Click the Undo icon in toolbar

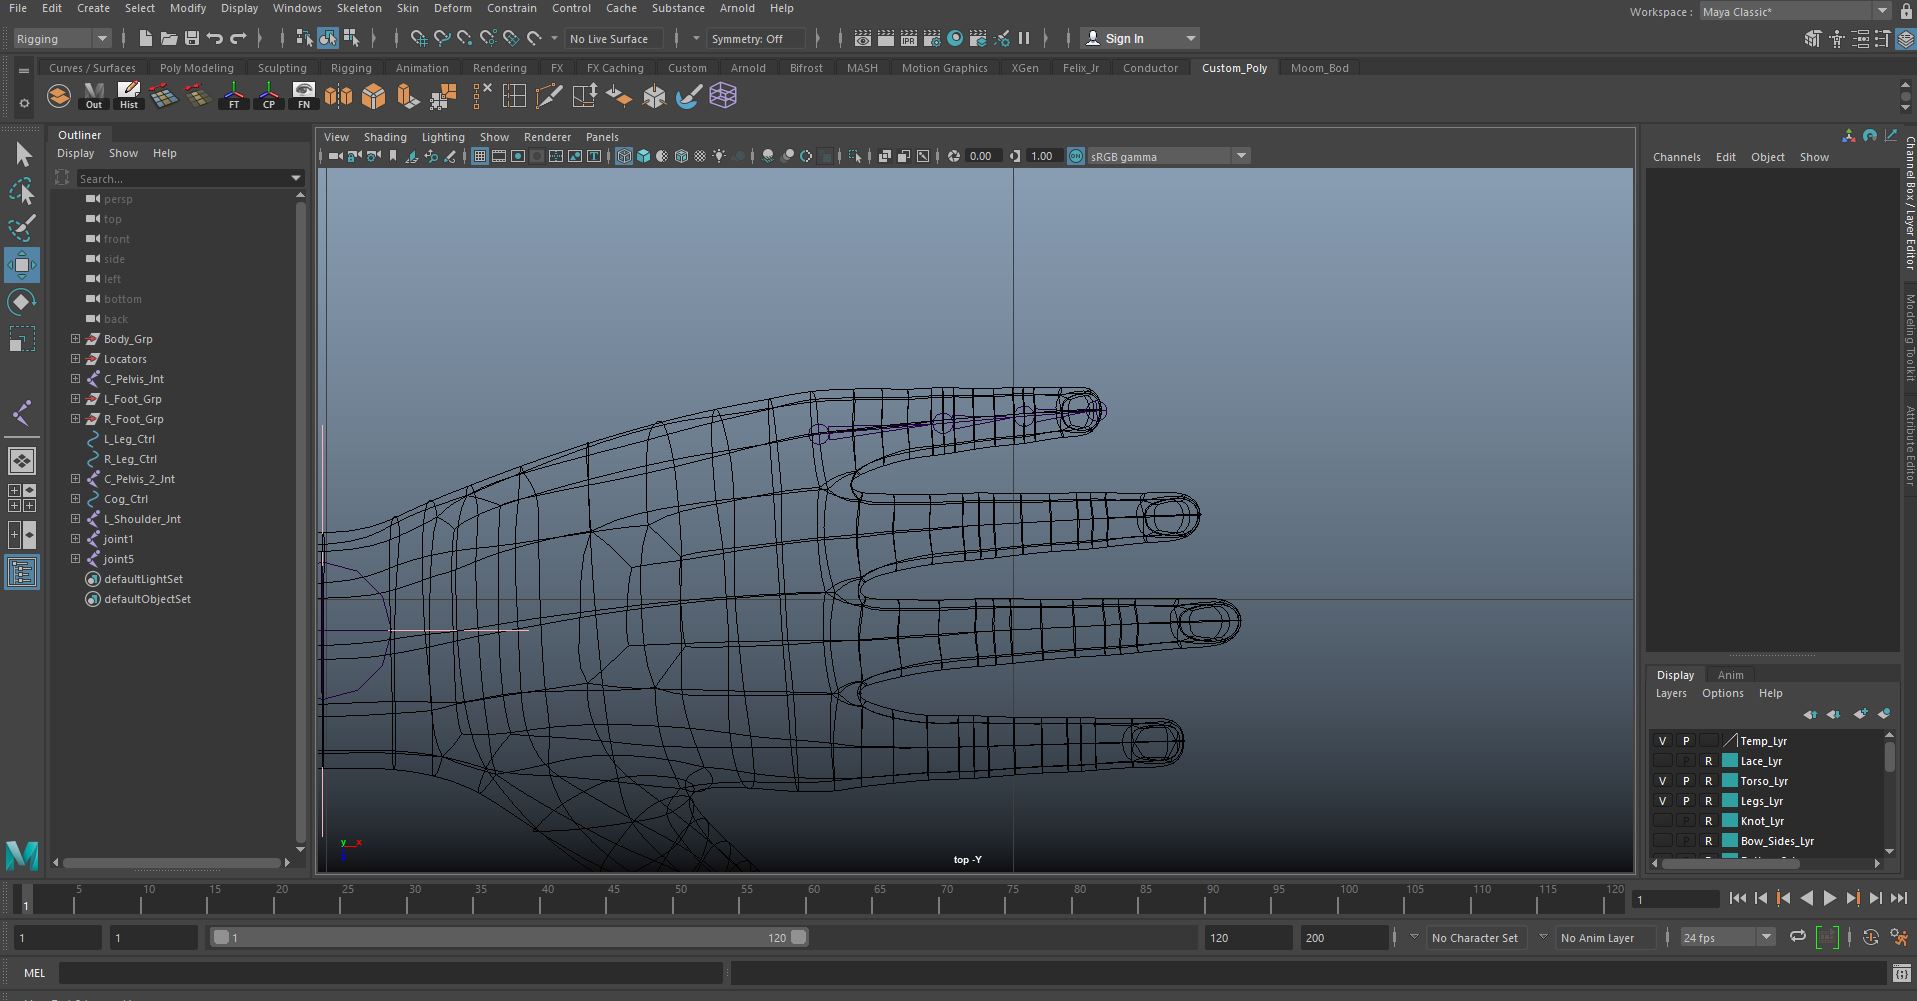point(215,39)
